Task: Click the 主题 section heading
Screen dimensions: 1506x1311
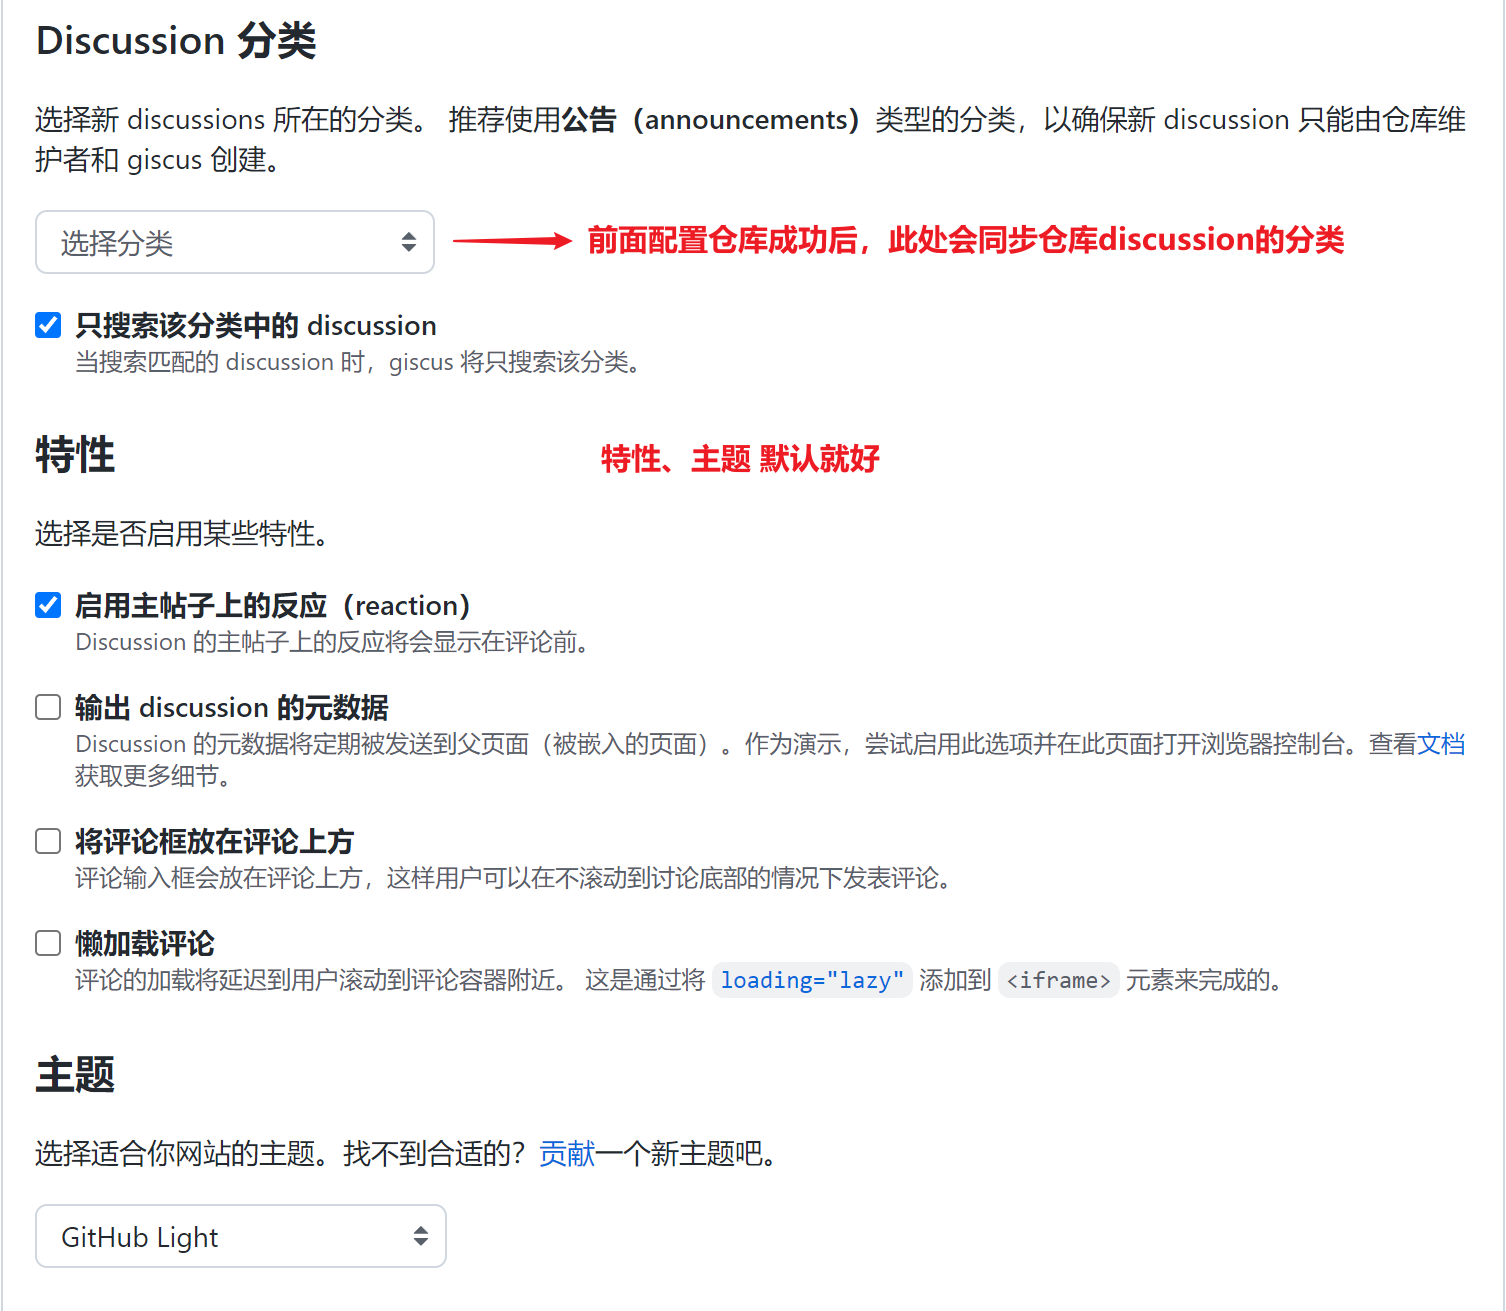Action: (x=75, y=1075)
